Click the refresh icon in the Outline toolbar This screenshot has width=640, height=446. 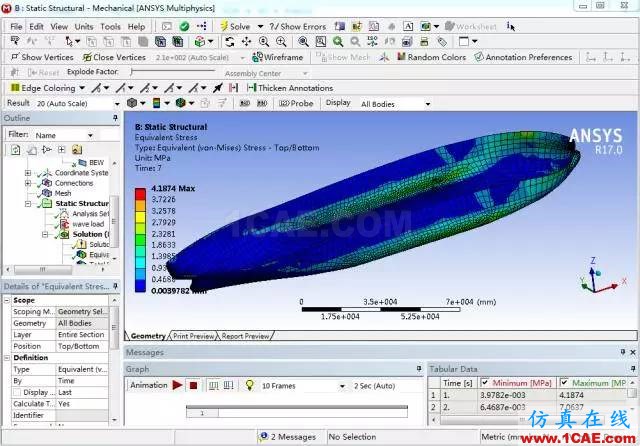tap(16, 150)
